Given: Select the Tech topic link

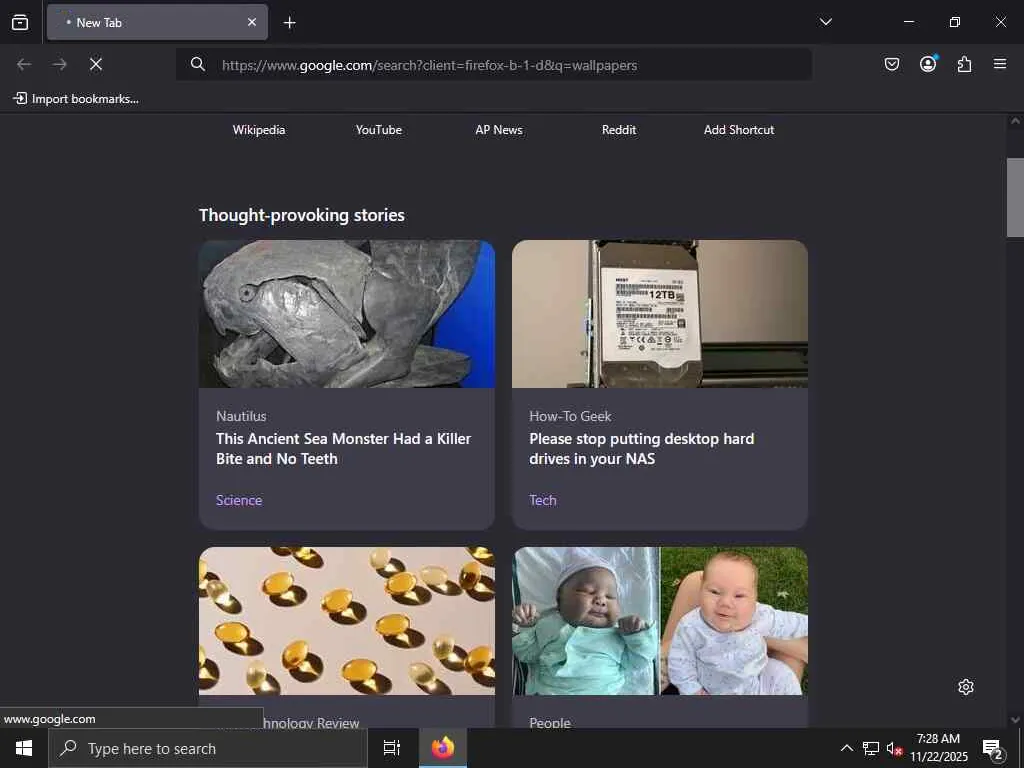Looking at the screenshot, I should click(x=543, y=500).
